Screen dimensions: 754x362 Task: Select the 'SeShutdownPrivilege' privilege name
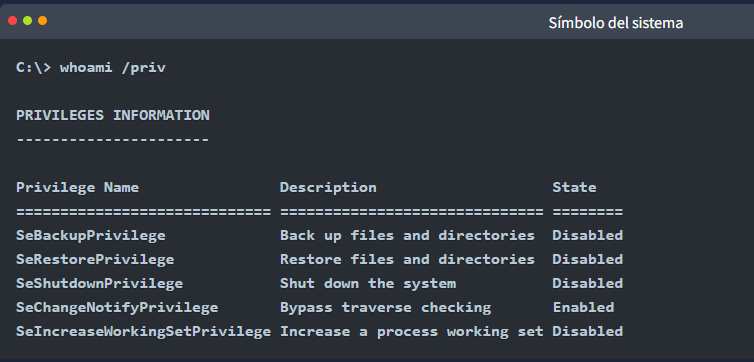[x=100, y=284]
